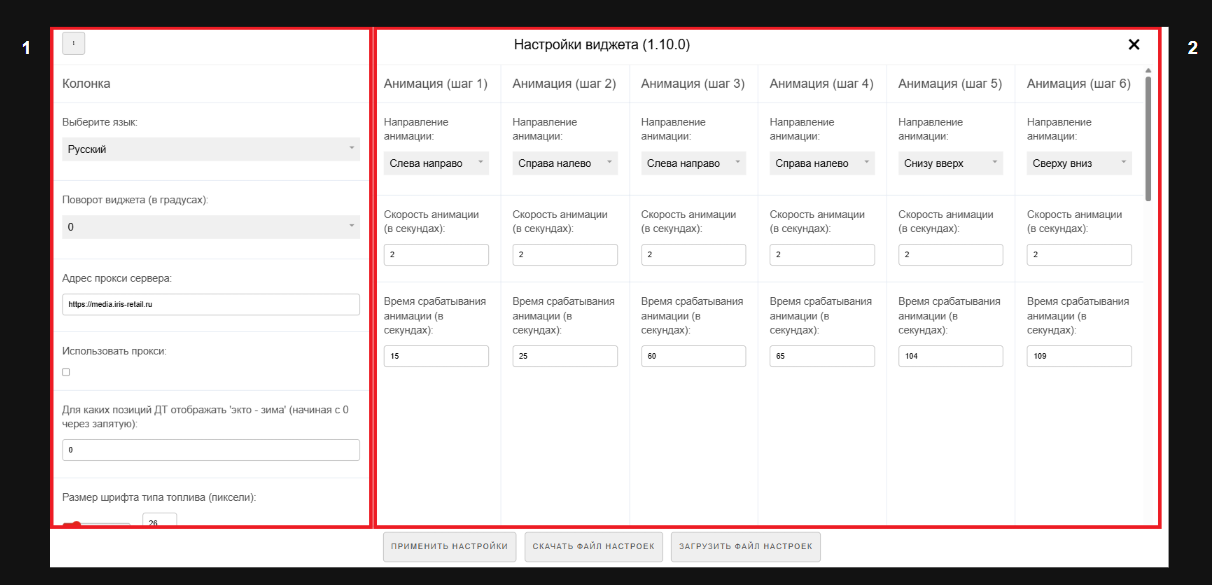Open the Выберите язык dropdown

point(210,149)
